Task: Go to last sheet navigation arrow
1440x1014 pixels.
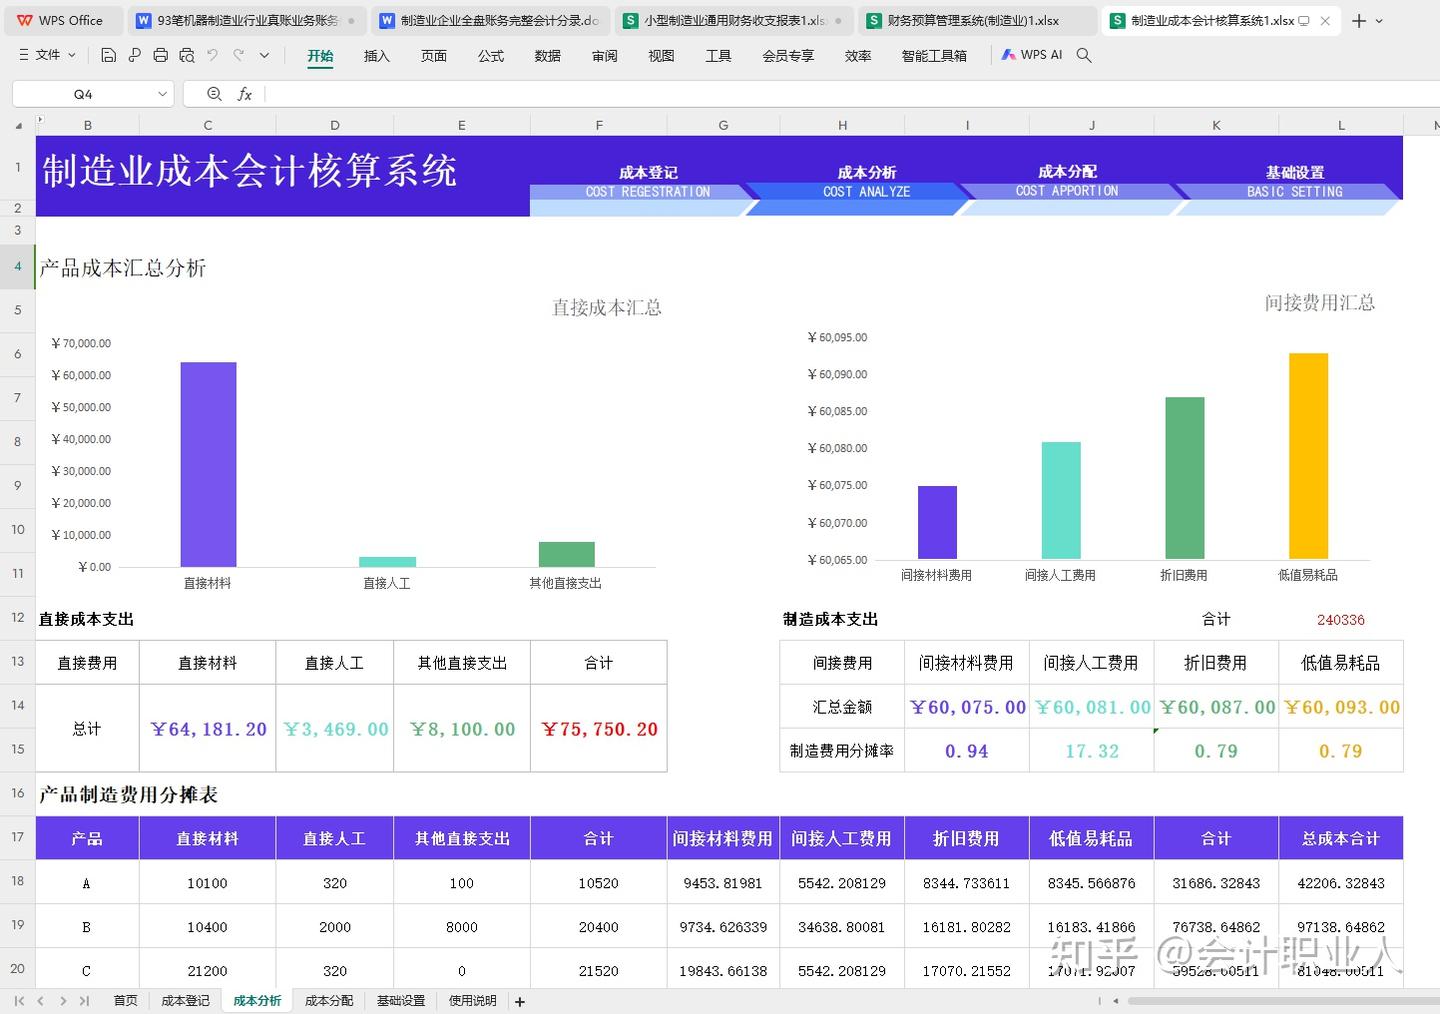Action: pos(84,1000)
